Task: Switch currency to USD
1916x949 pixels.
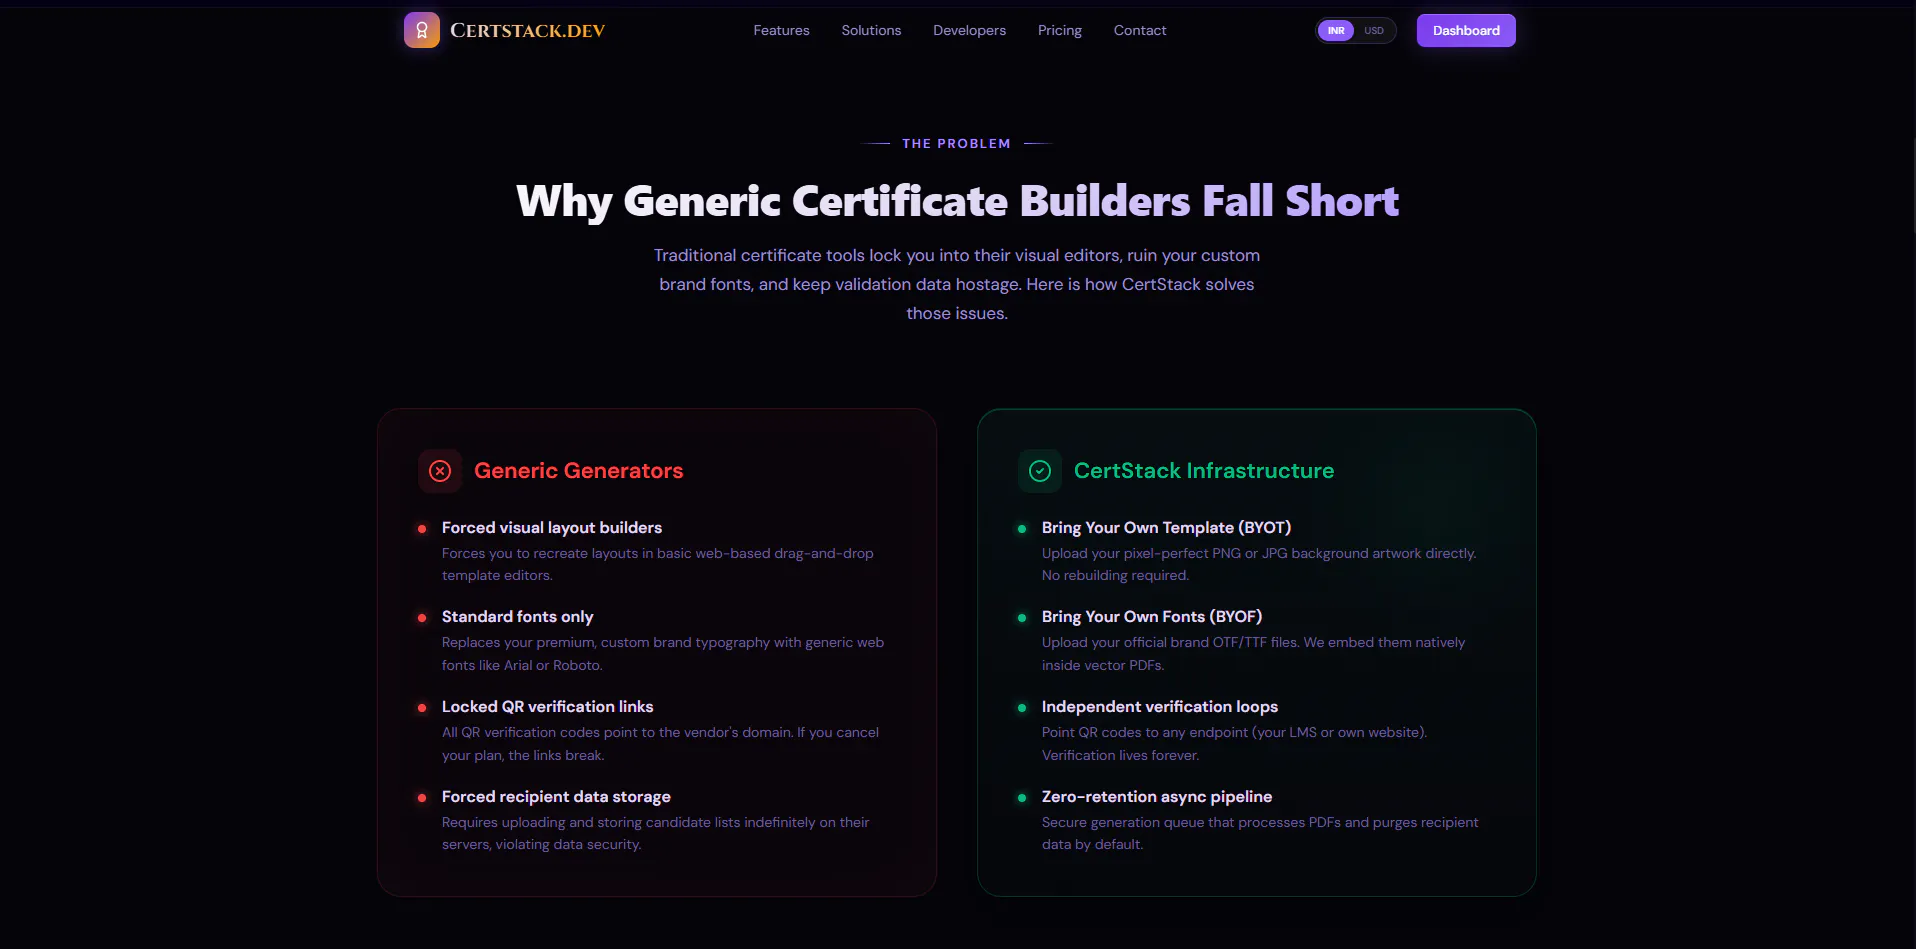Action: [1374, 31]
